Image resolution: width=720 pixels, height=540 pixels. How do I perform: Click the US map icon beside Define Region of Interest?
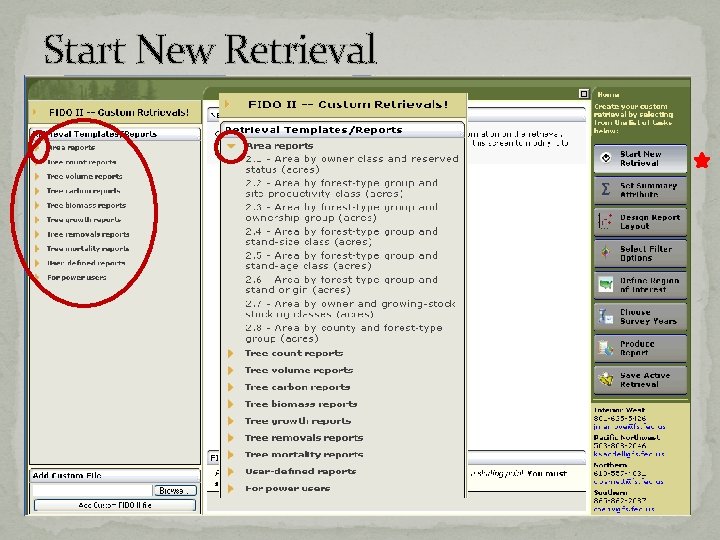pos(606,284)
